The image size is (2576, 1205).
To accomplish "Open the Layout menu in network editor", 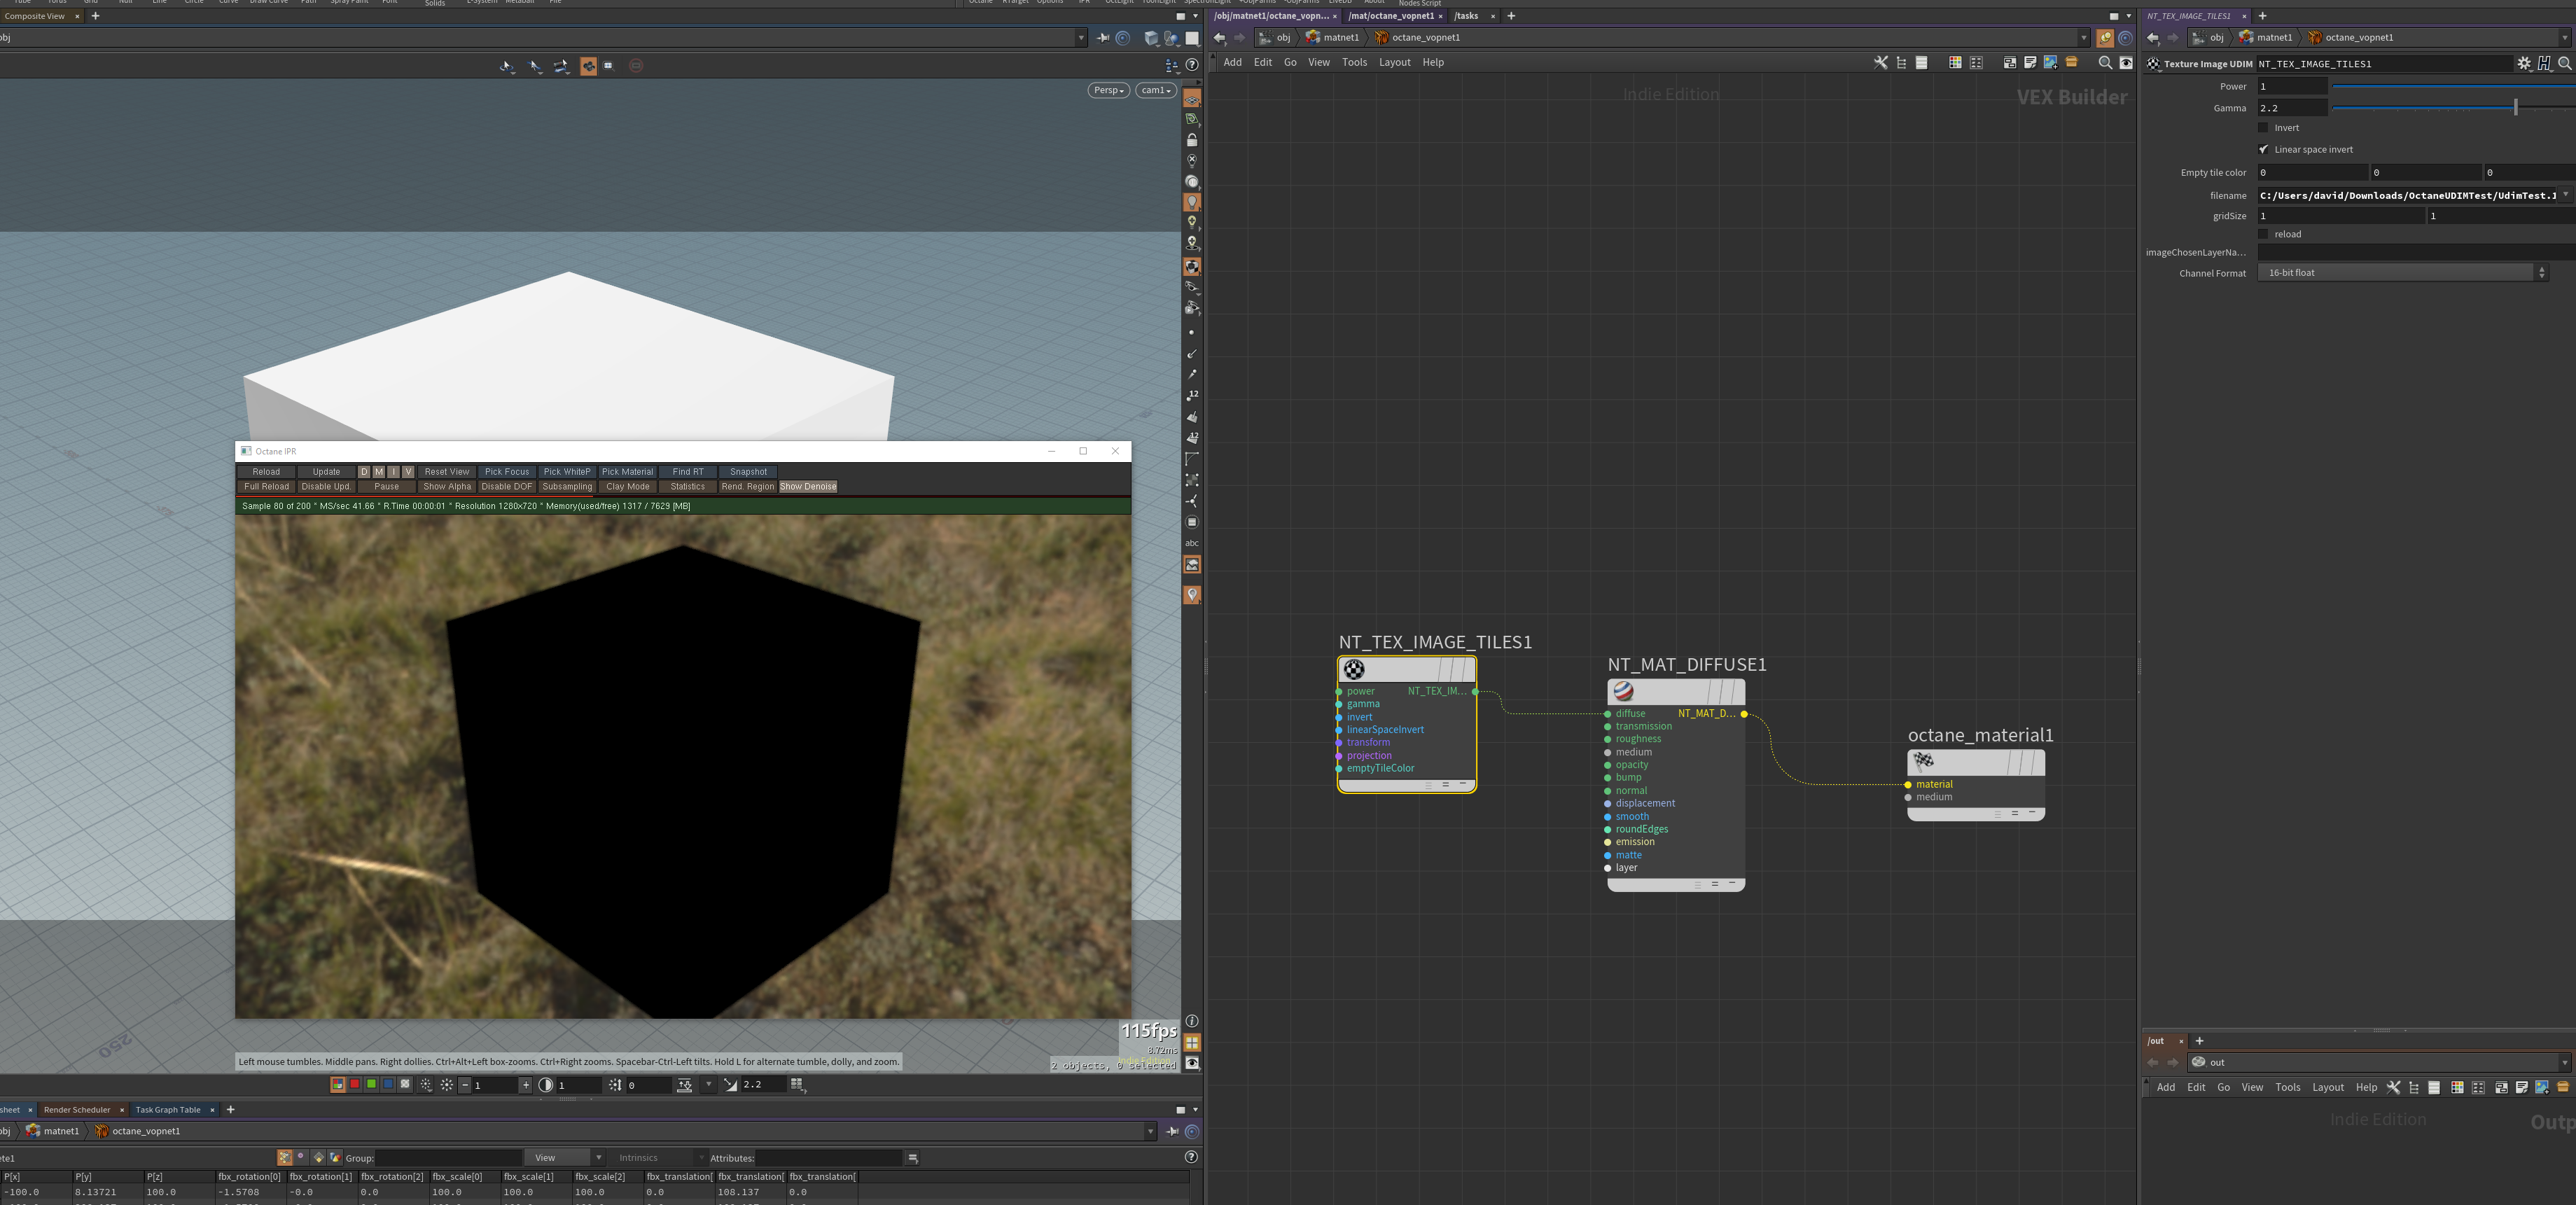I will click(x=1394, y=62).
